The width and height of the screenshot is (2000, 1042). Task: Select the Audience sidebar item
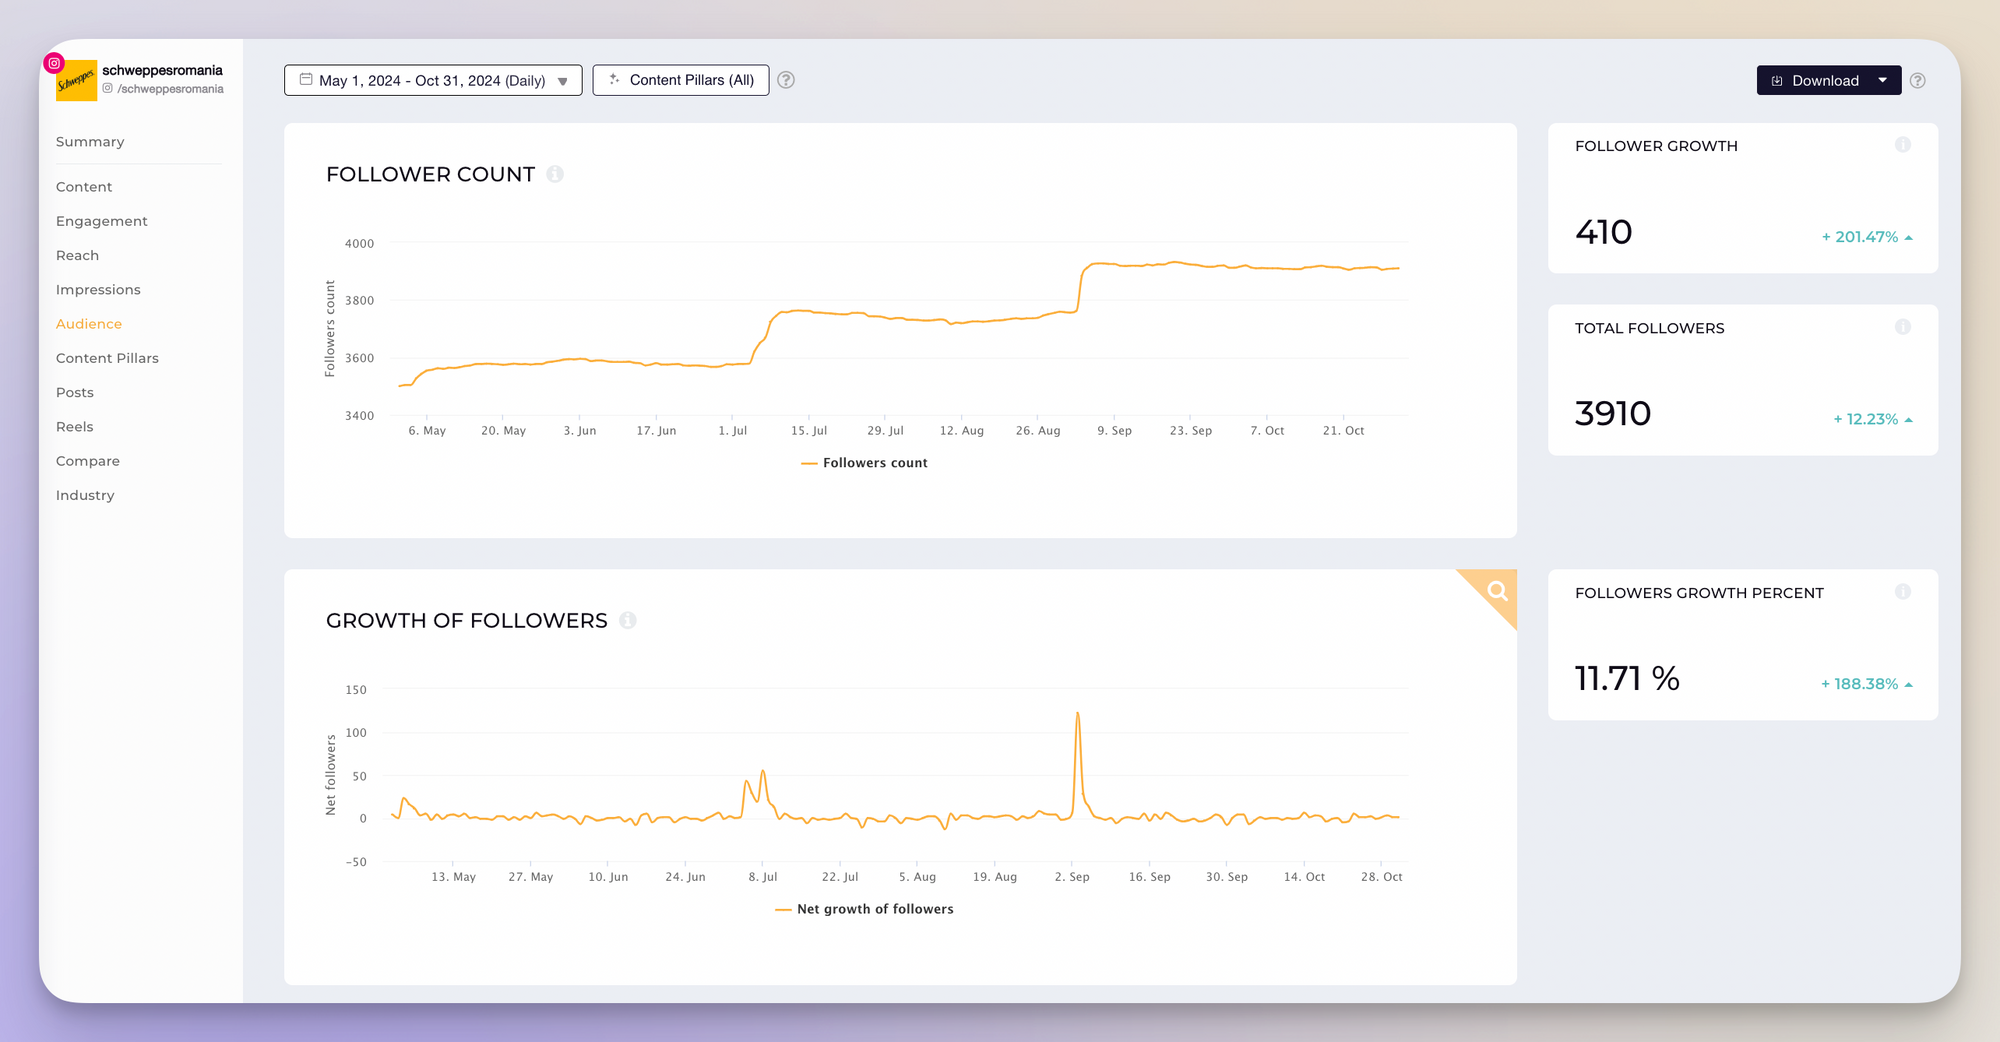[x=89, y=324]
